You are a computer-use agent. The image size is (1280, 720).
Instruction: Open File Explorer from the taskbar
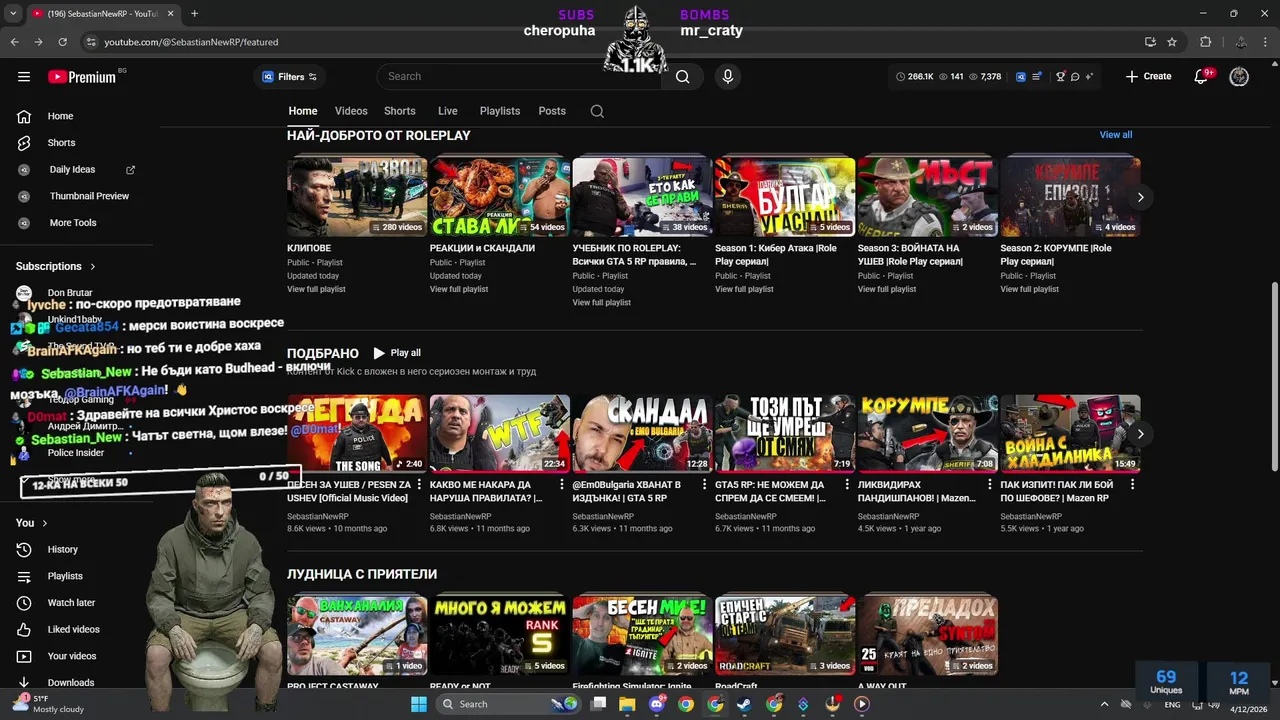tap(627, 704)
